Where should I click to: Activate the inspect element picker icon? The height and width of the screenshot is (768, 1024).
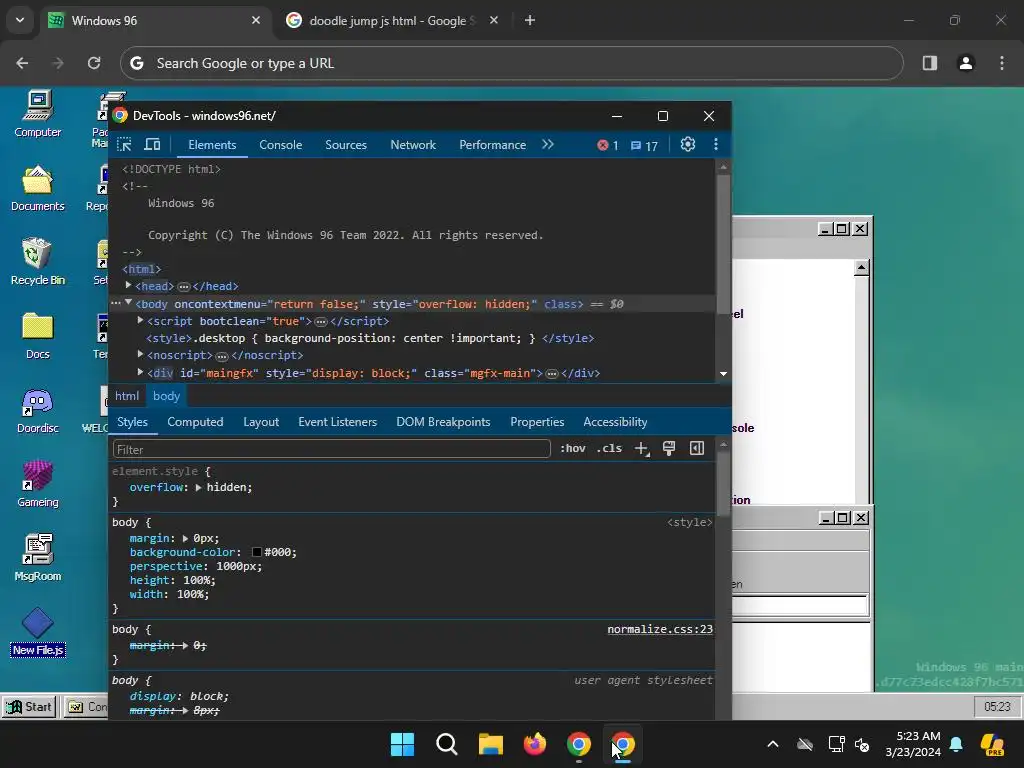[x=124, y=144]
